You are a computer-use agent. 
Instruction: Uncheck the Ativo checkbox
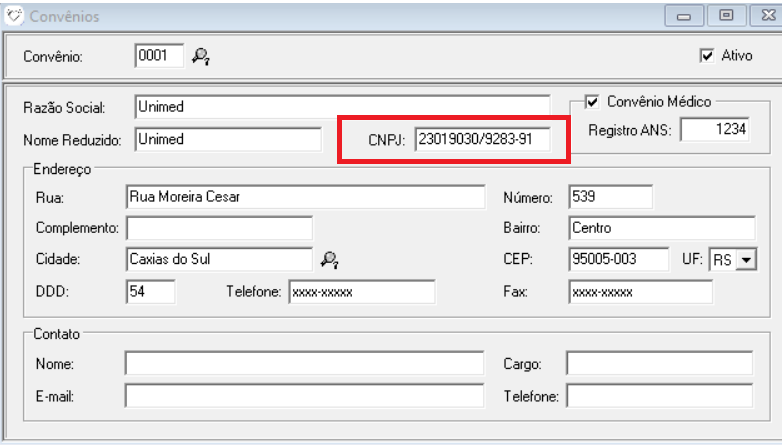pos(707,56)
